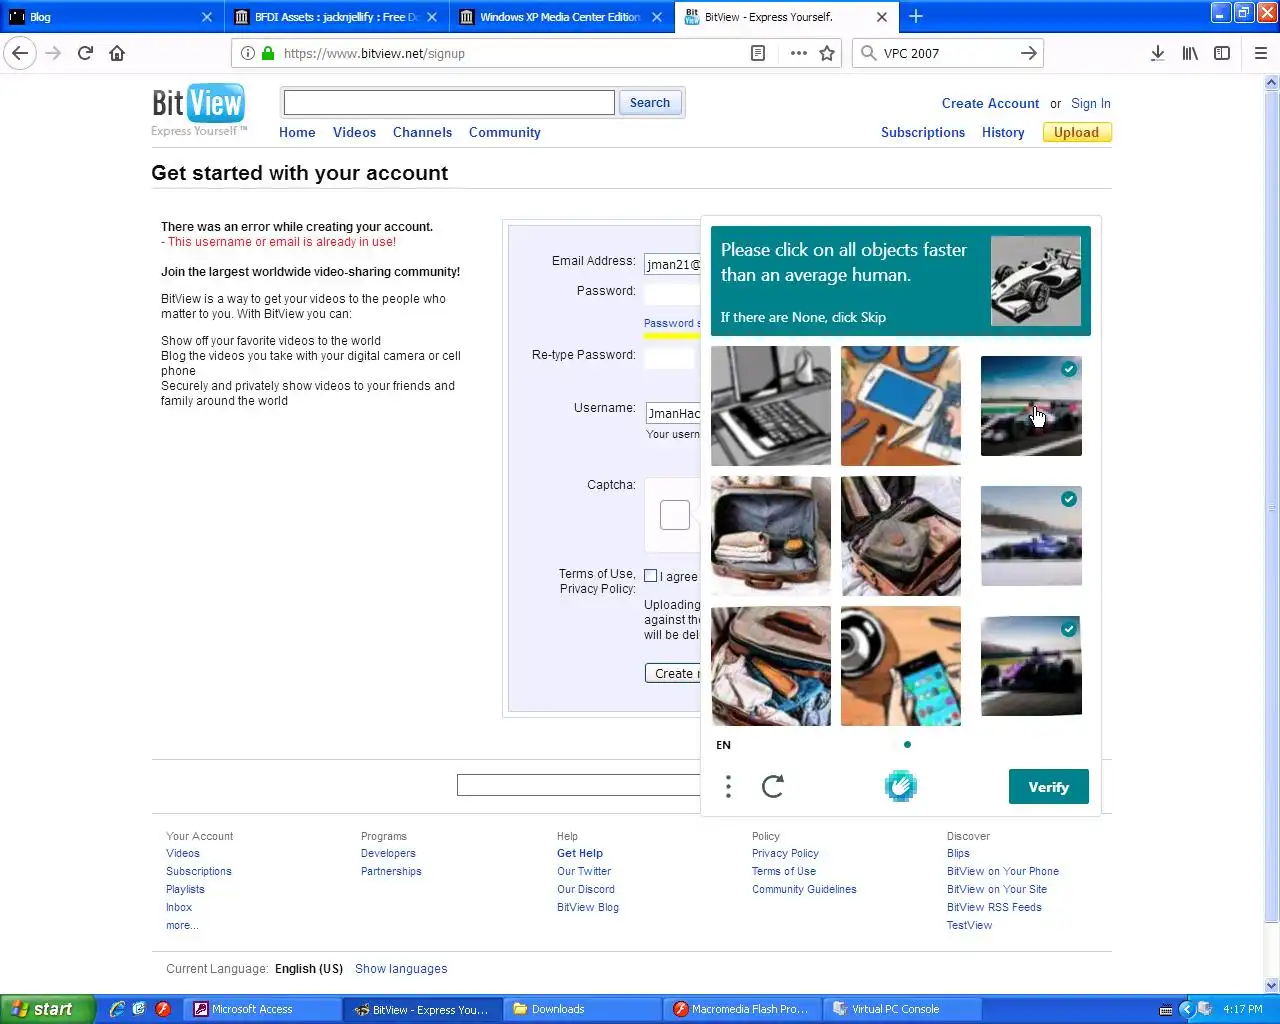Screen dimensions: 1280x1024
Task: Close the Blog tab
Action: pos(207,17)
